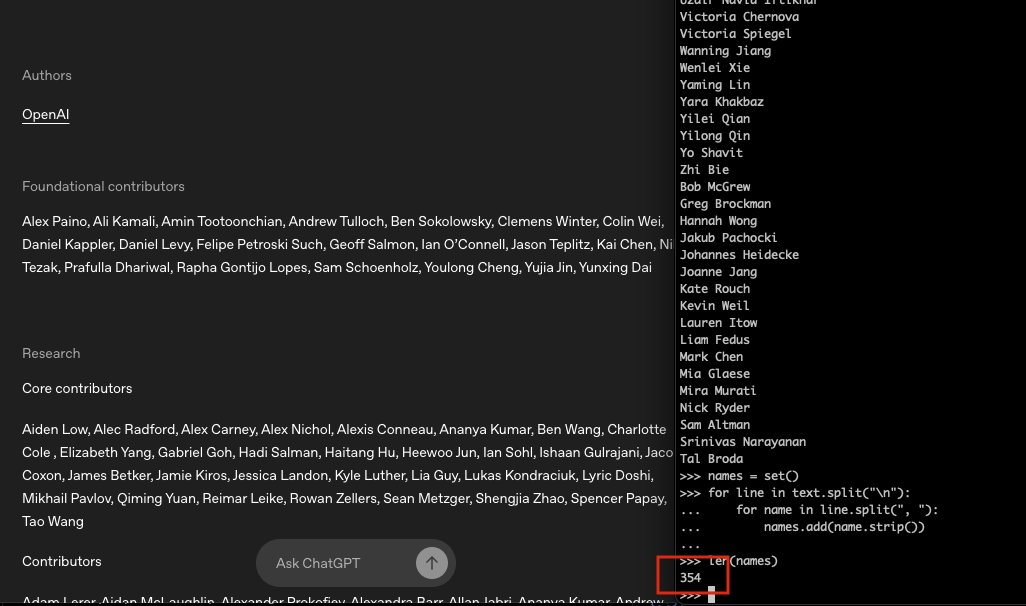Click 'Yo Shavit' terminal line
Screen dimensions: 1026x606
tap(711, 153)
